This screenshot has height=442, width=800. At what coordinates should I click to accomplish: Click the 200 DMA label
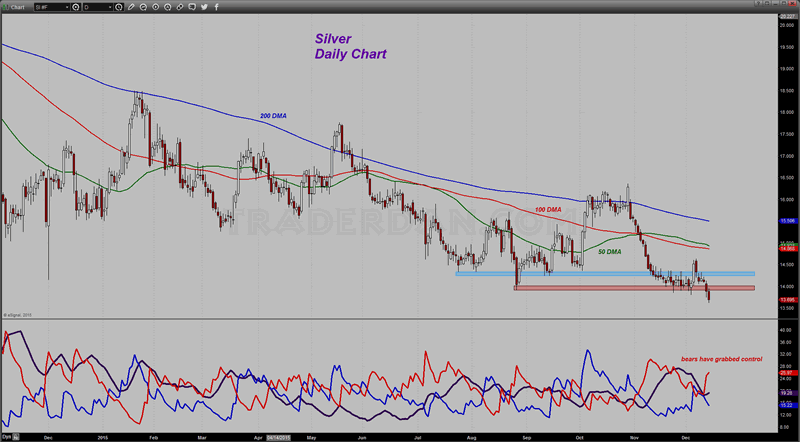pos(273,116)
